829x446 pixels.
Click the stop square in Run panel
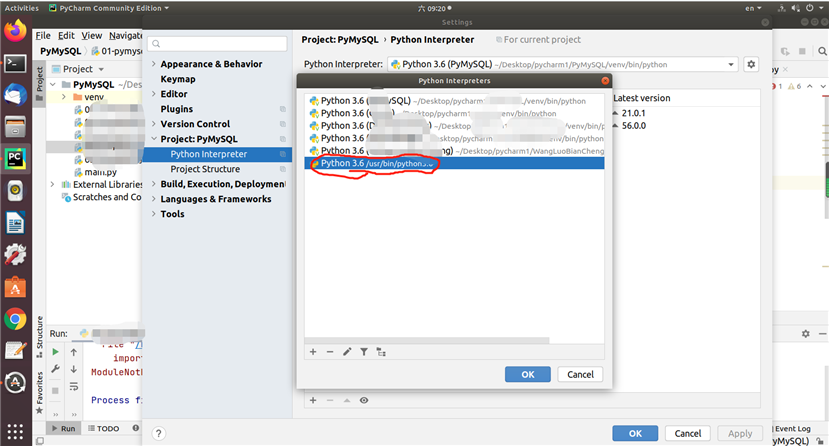pyautogui.click(x=55, y=391)
